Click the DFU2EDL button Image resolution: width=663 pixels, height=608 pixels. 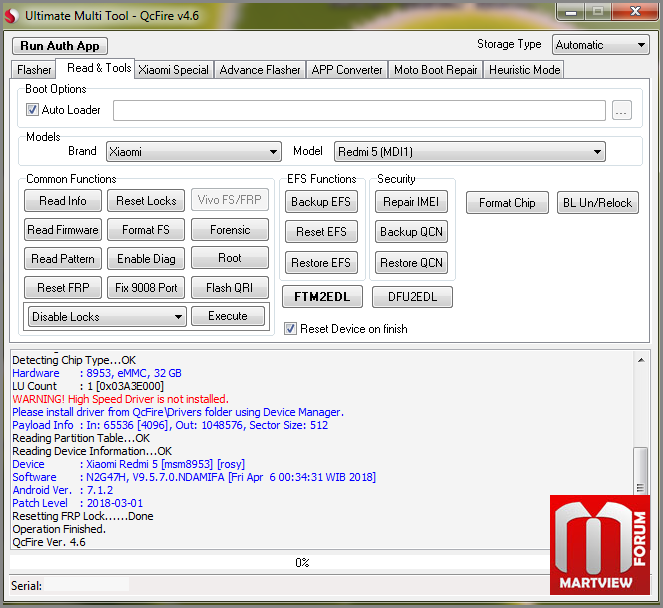(412, 297)
